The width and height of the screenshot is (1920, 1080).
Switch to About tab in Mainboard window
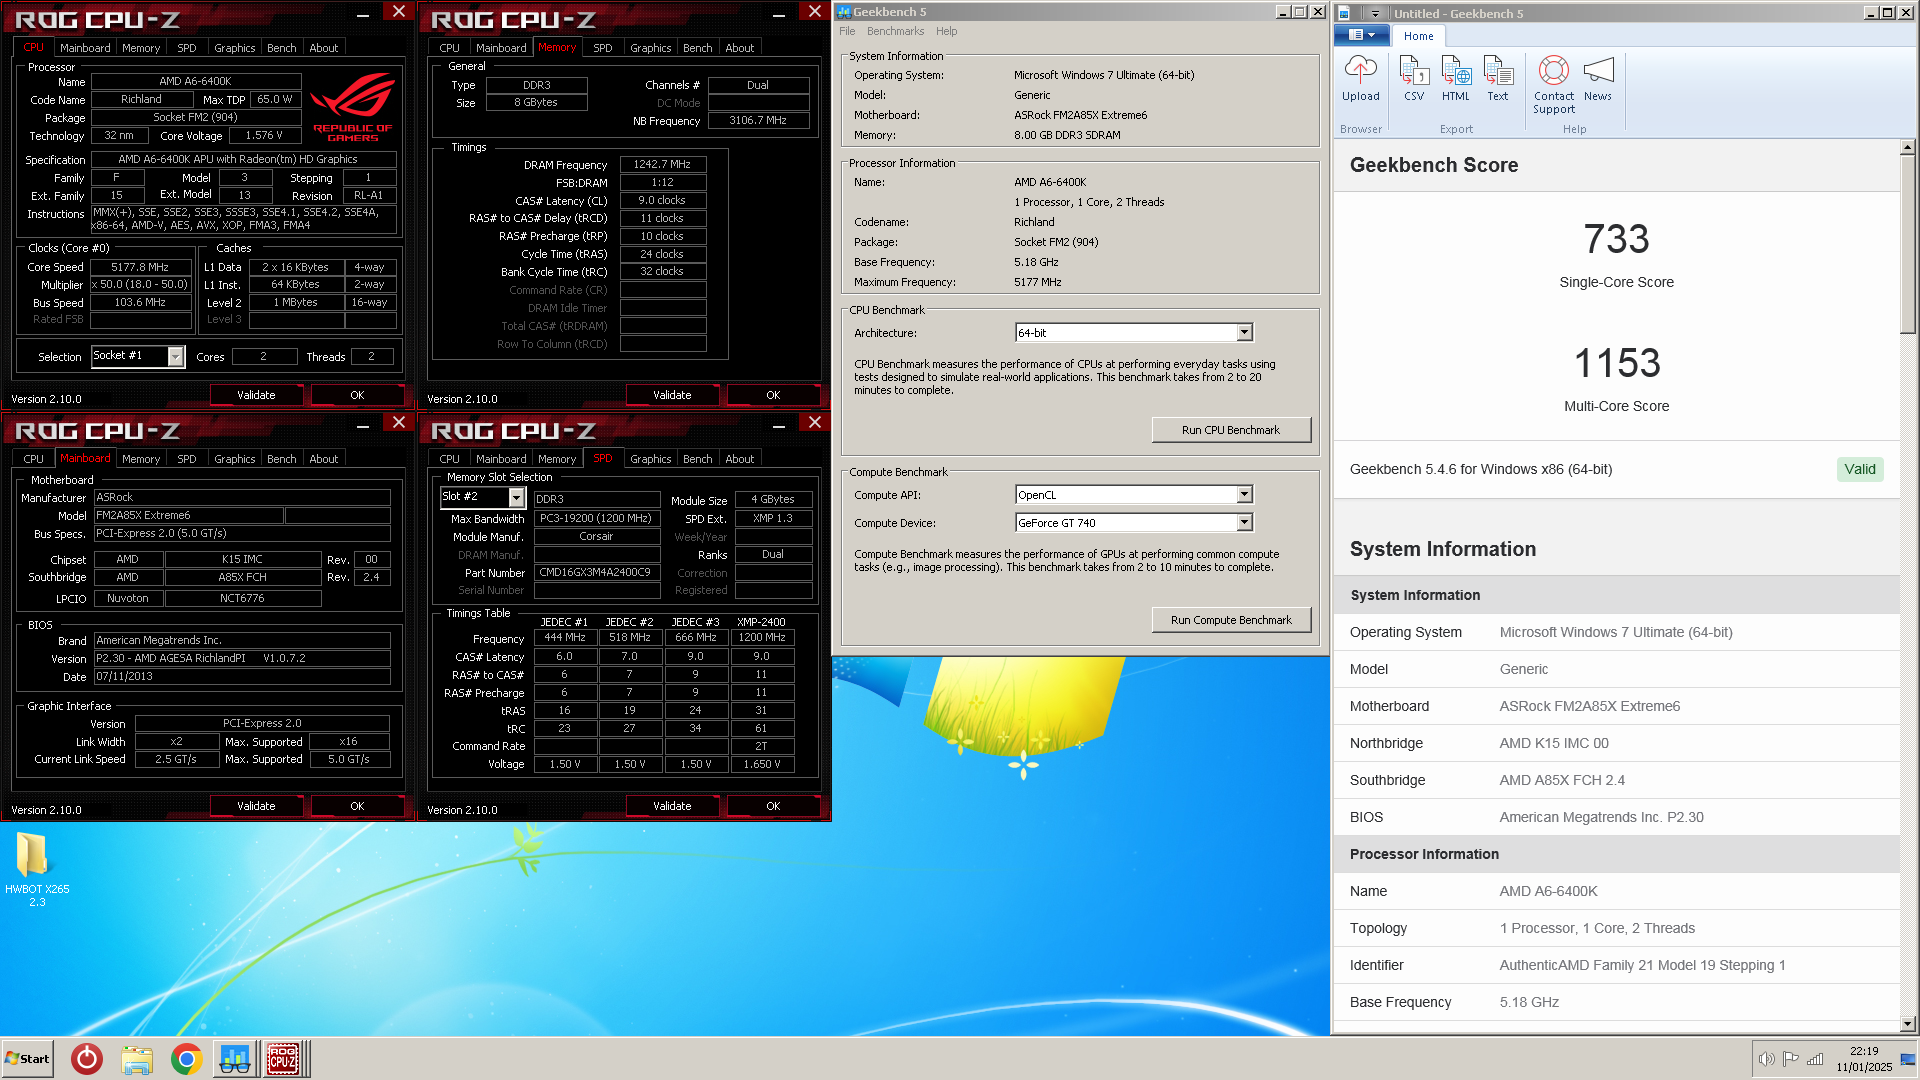click(x=323, y=459)
